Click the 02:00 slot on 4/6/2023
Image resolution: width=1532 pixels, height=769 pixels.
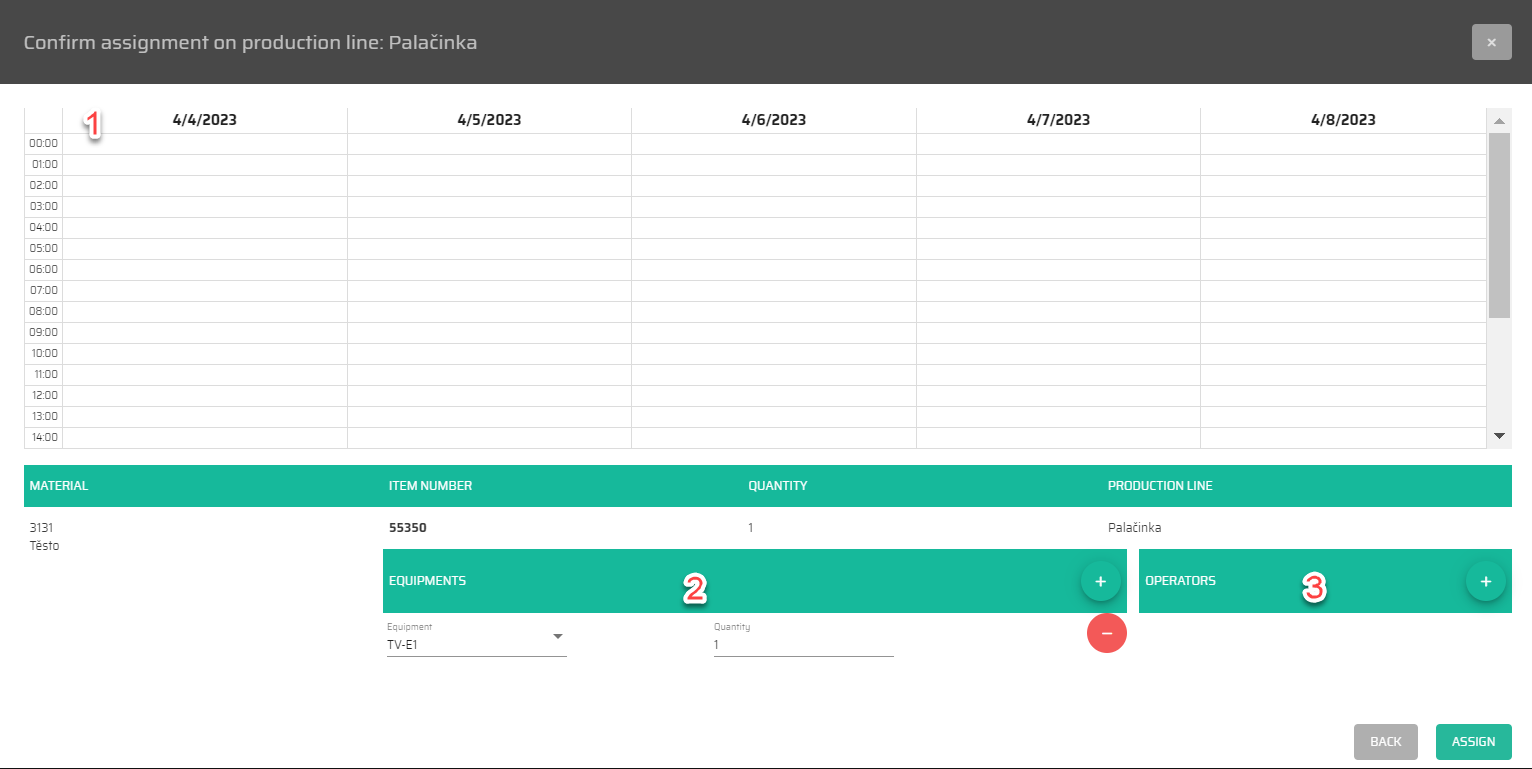(773, 185)
